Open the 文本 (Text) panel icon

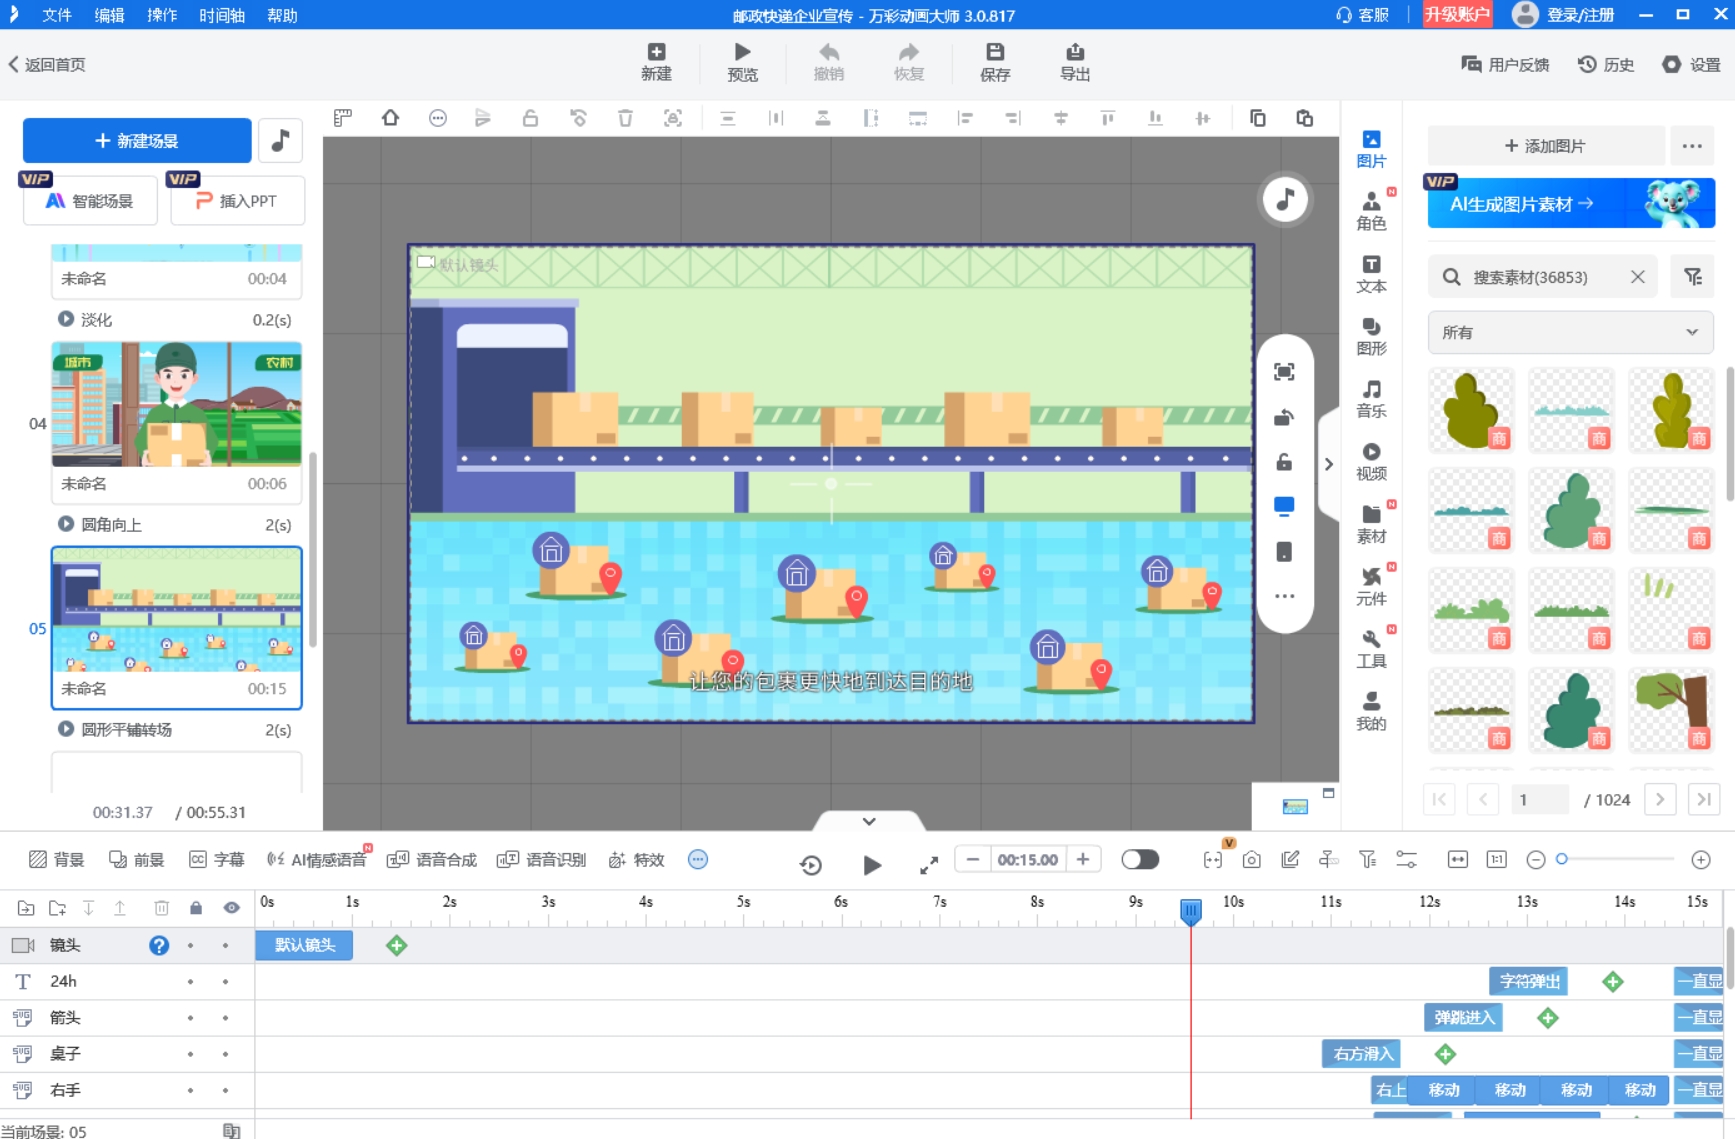tap(1371, 273)
